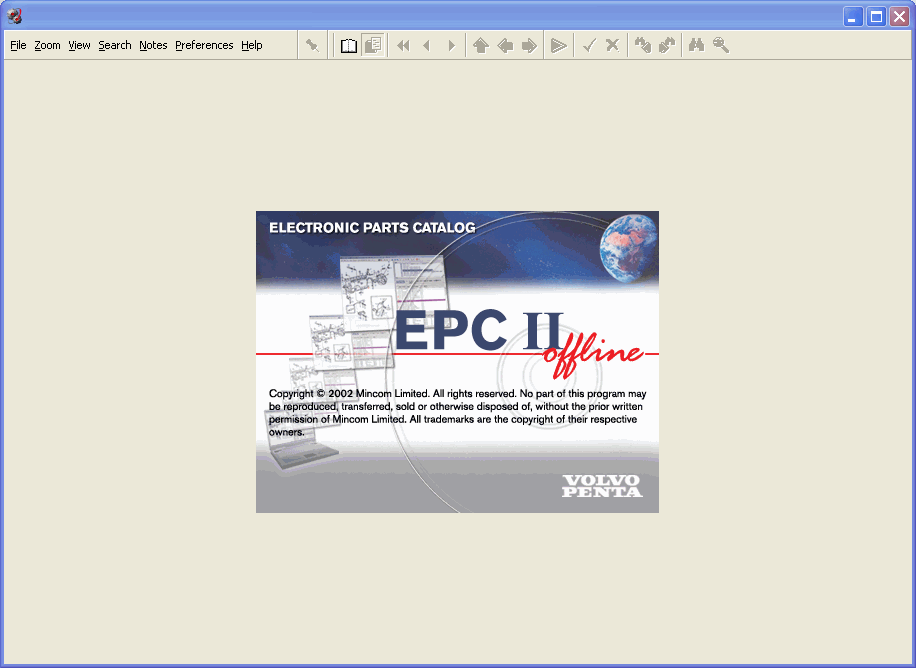The height and width of the screenshot is (668, 916).
Task: Open the Zoom menu
Action: [47, 45]
